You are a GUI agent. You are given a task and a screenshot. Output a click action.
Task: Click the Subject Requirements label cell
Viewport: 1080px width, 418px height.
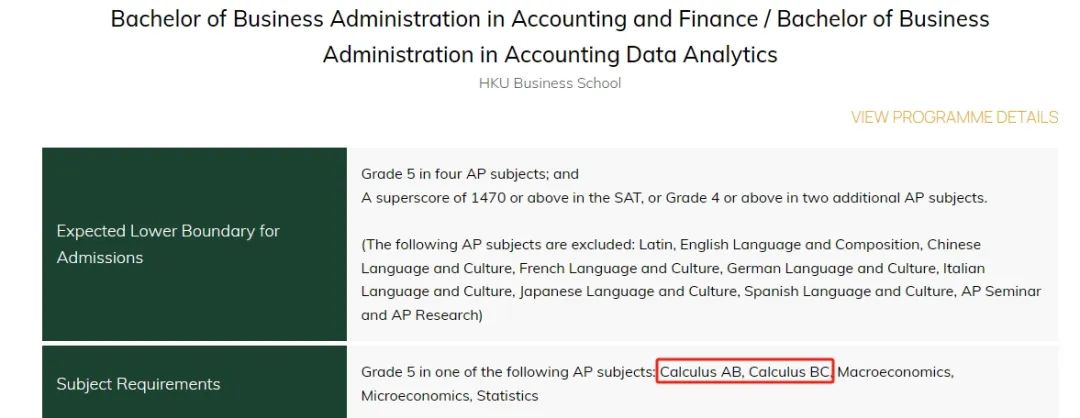pos(194,382)
